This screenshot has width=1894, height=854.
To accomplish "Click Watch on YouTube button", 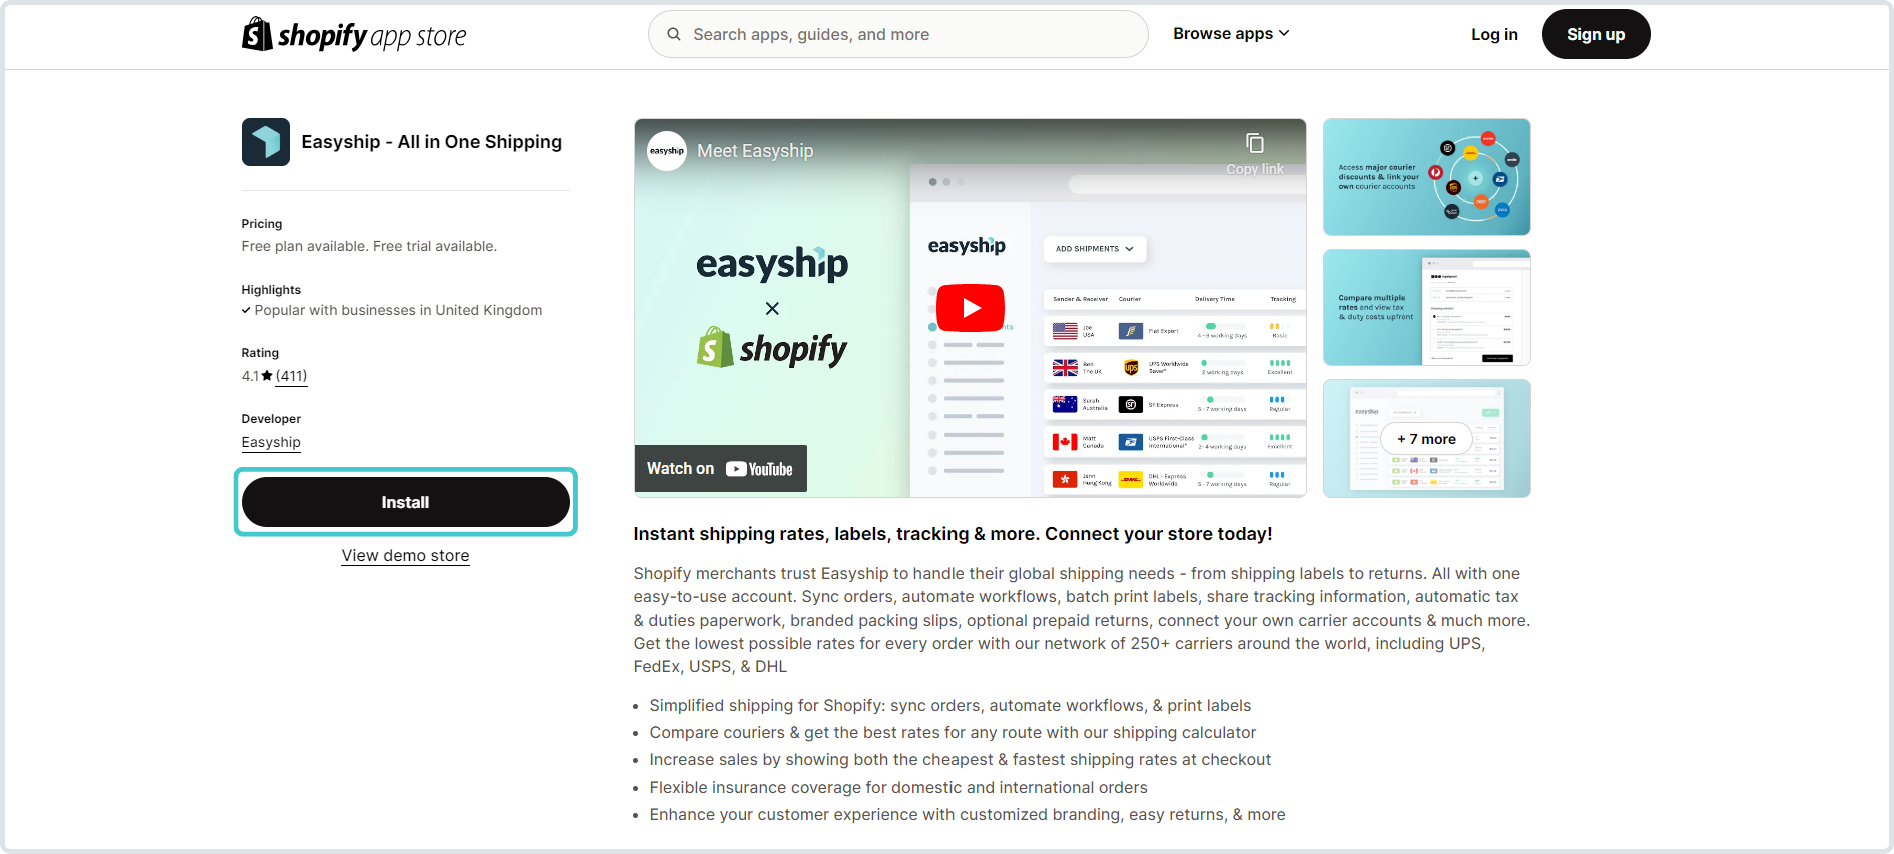I will coord(720,469).
